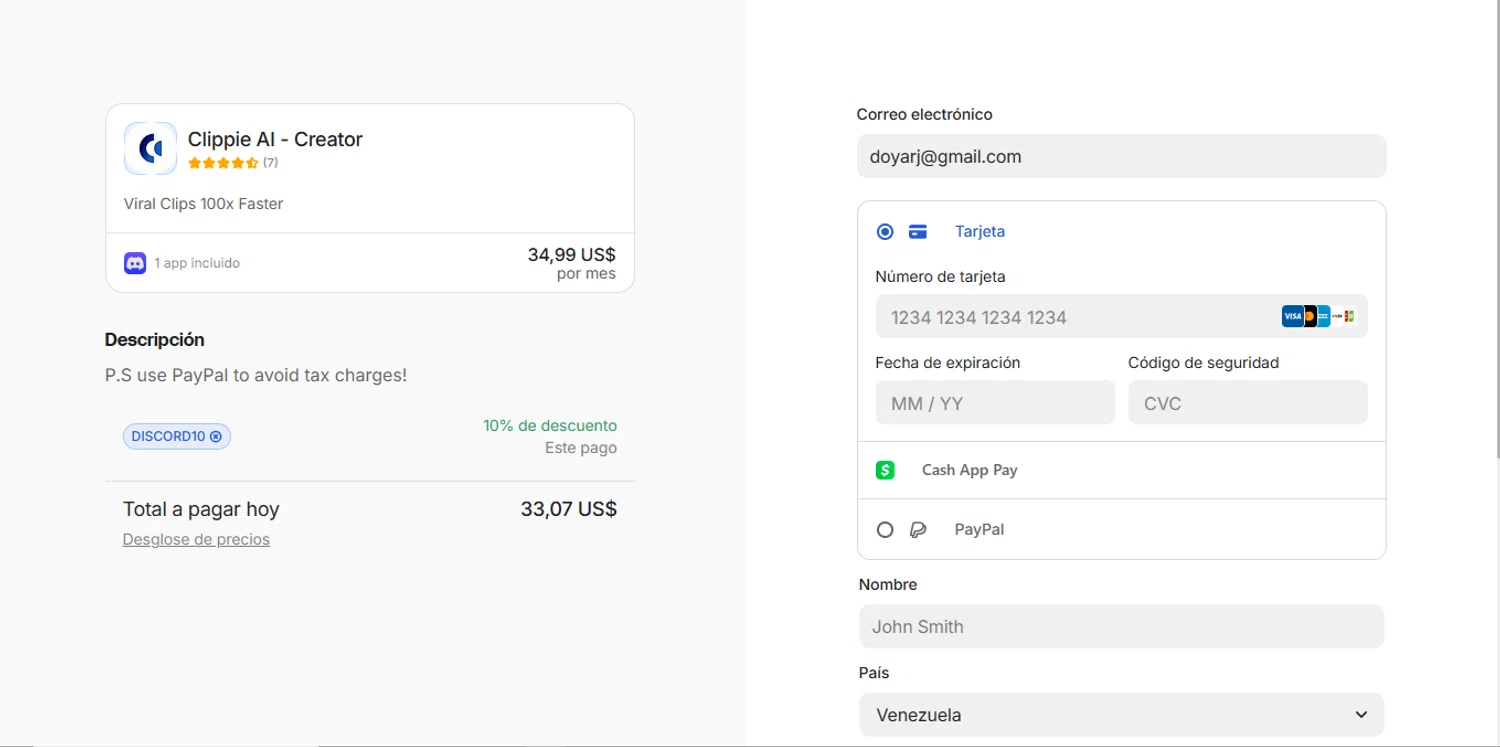Click the Nombre input field

coord(1121,627)
